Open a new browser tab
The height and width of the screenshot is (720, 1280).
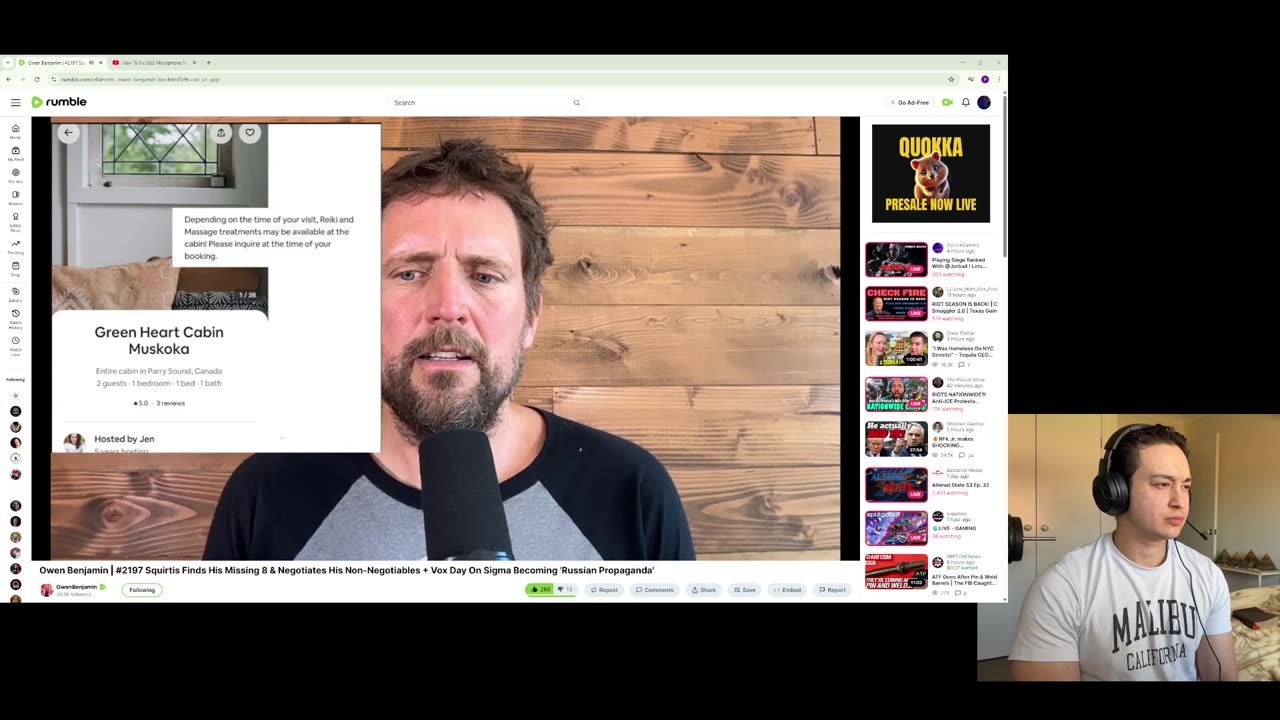pos(208,62)
